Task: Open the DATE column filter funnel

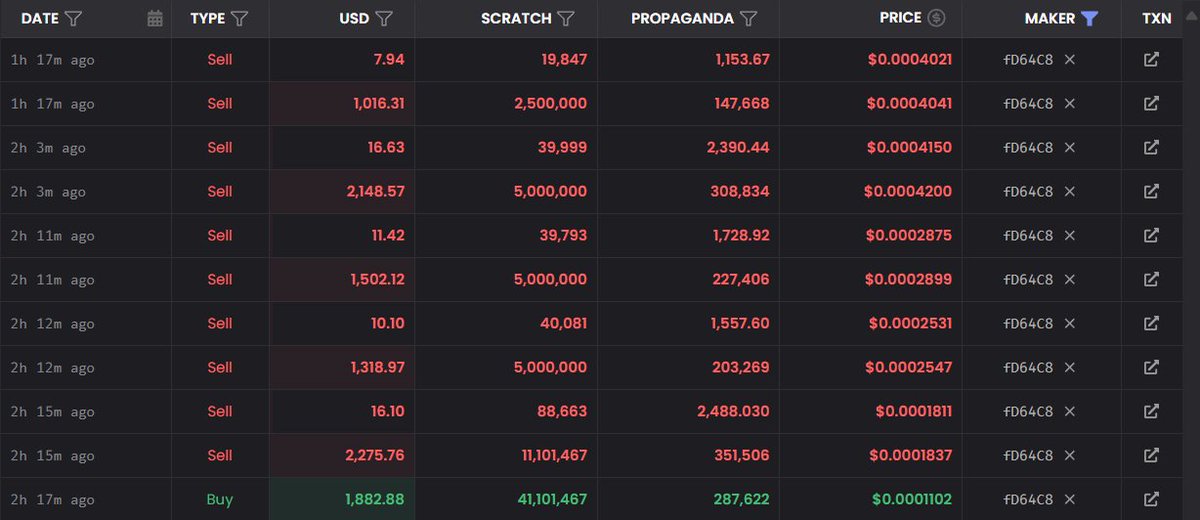Action: [x=73, y=18]
